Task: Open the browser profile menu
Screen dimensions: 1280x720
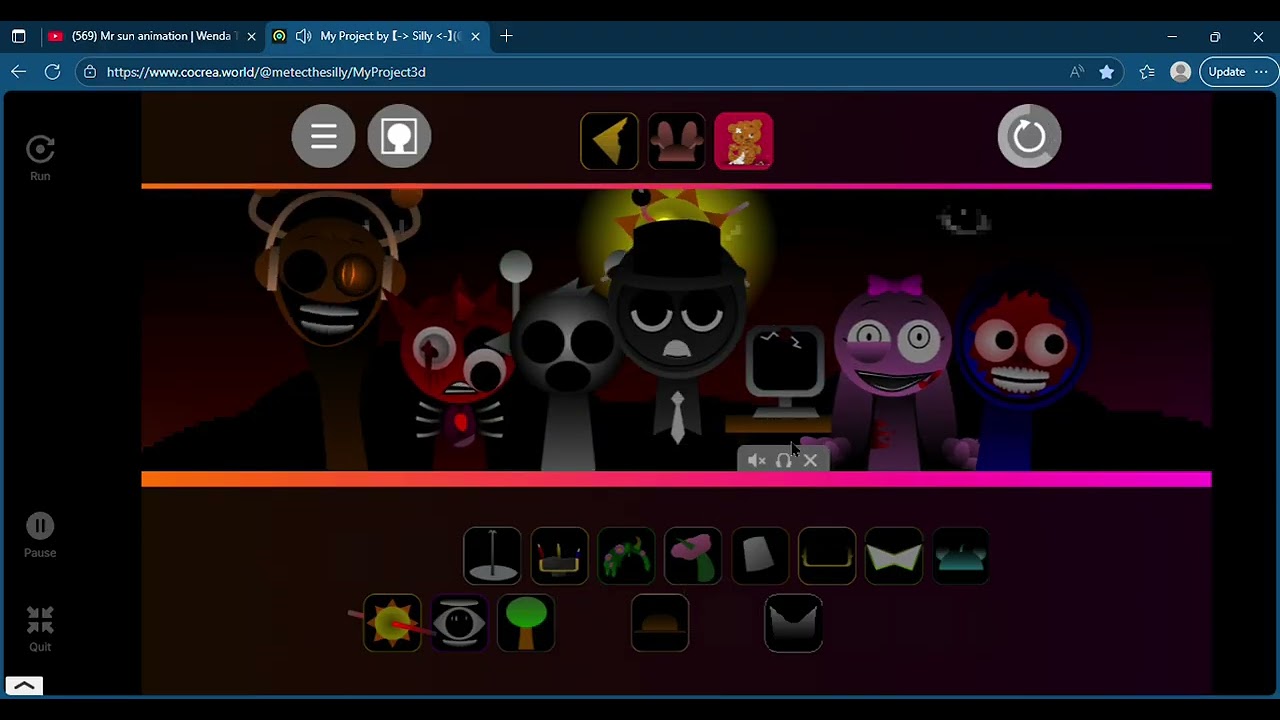Action: pos(1181,72)
